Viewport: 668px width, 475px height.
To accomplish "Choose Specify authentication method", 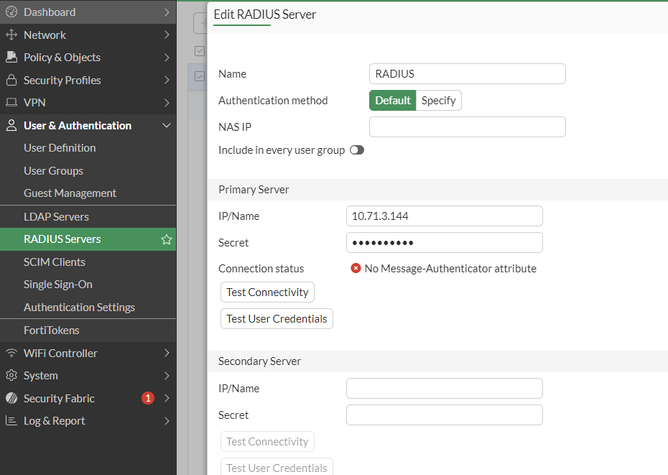I will (x=438, y=100).
